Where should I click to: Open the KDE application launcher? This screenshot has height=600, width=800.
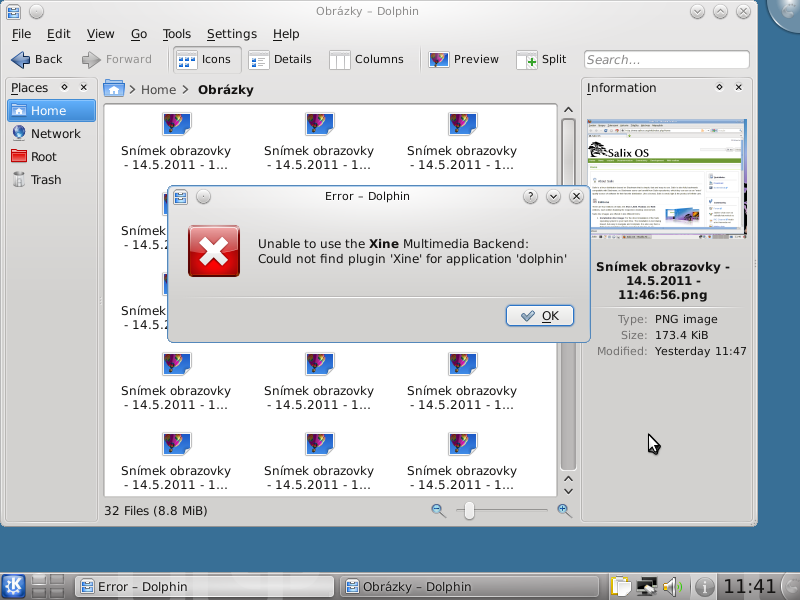[14, 586]
